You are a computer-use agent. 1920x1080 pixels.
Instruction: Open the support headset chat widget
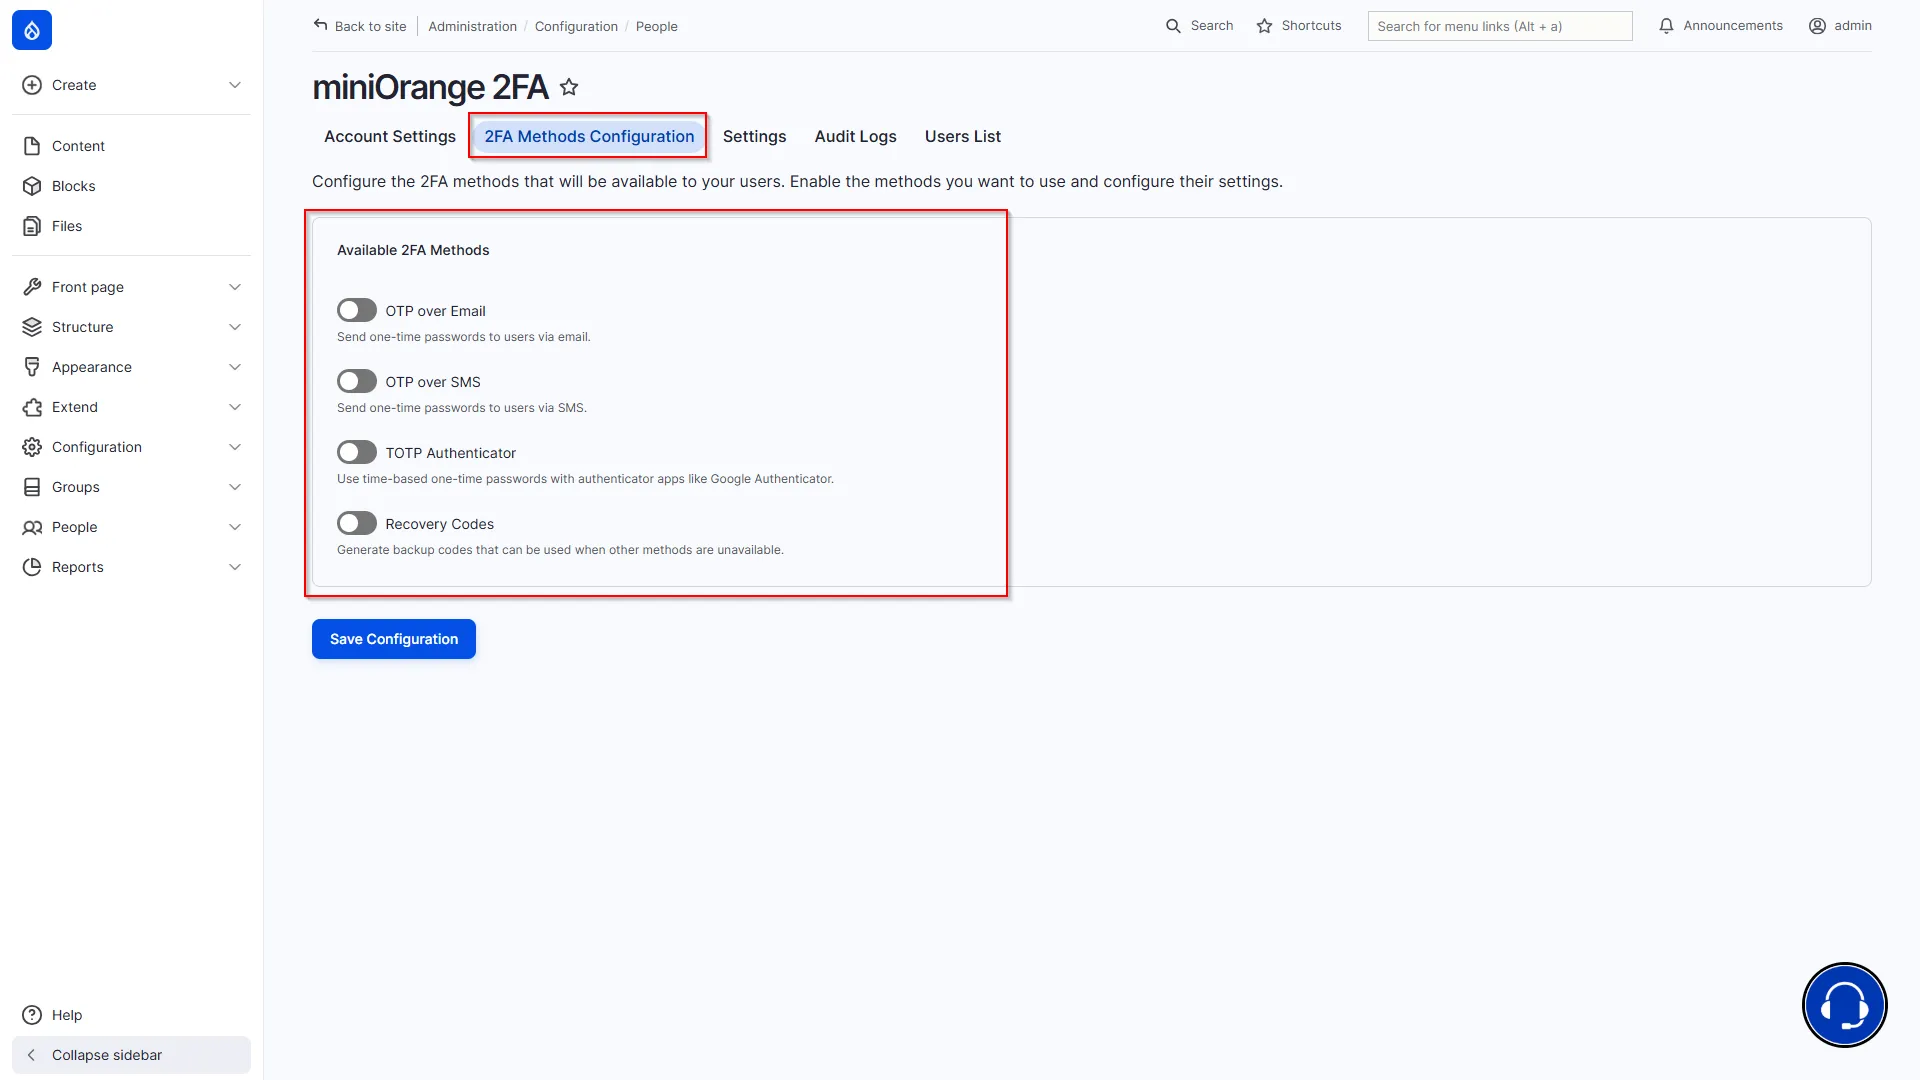coord(1844,1005)
